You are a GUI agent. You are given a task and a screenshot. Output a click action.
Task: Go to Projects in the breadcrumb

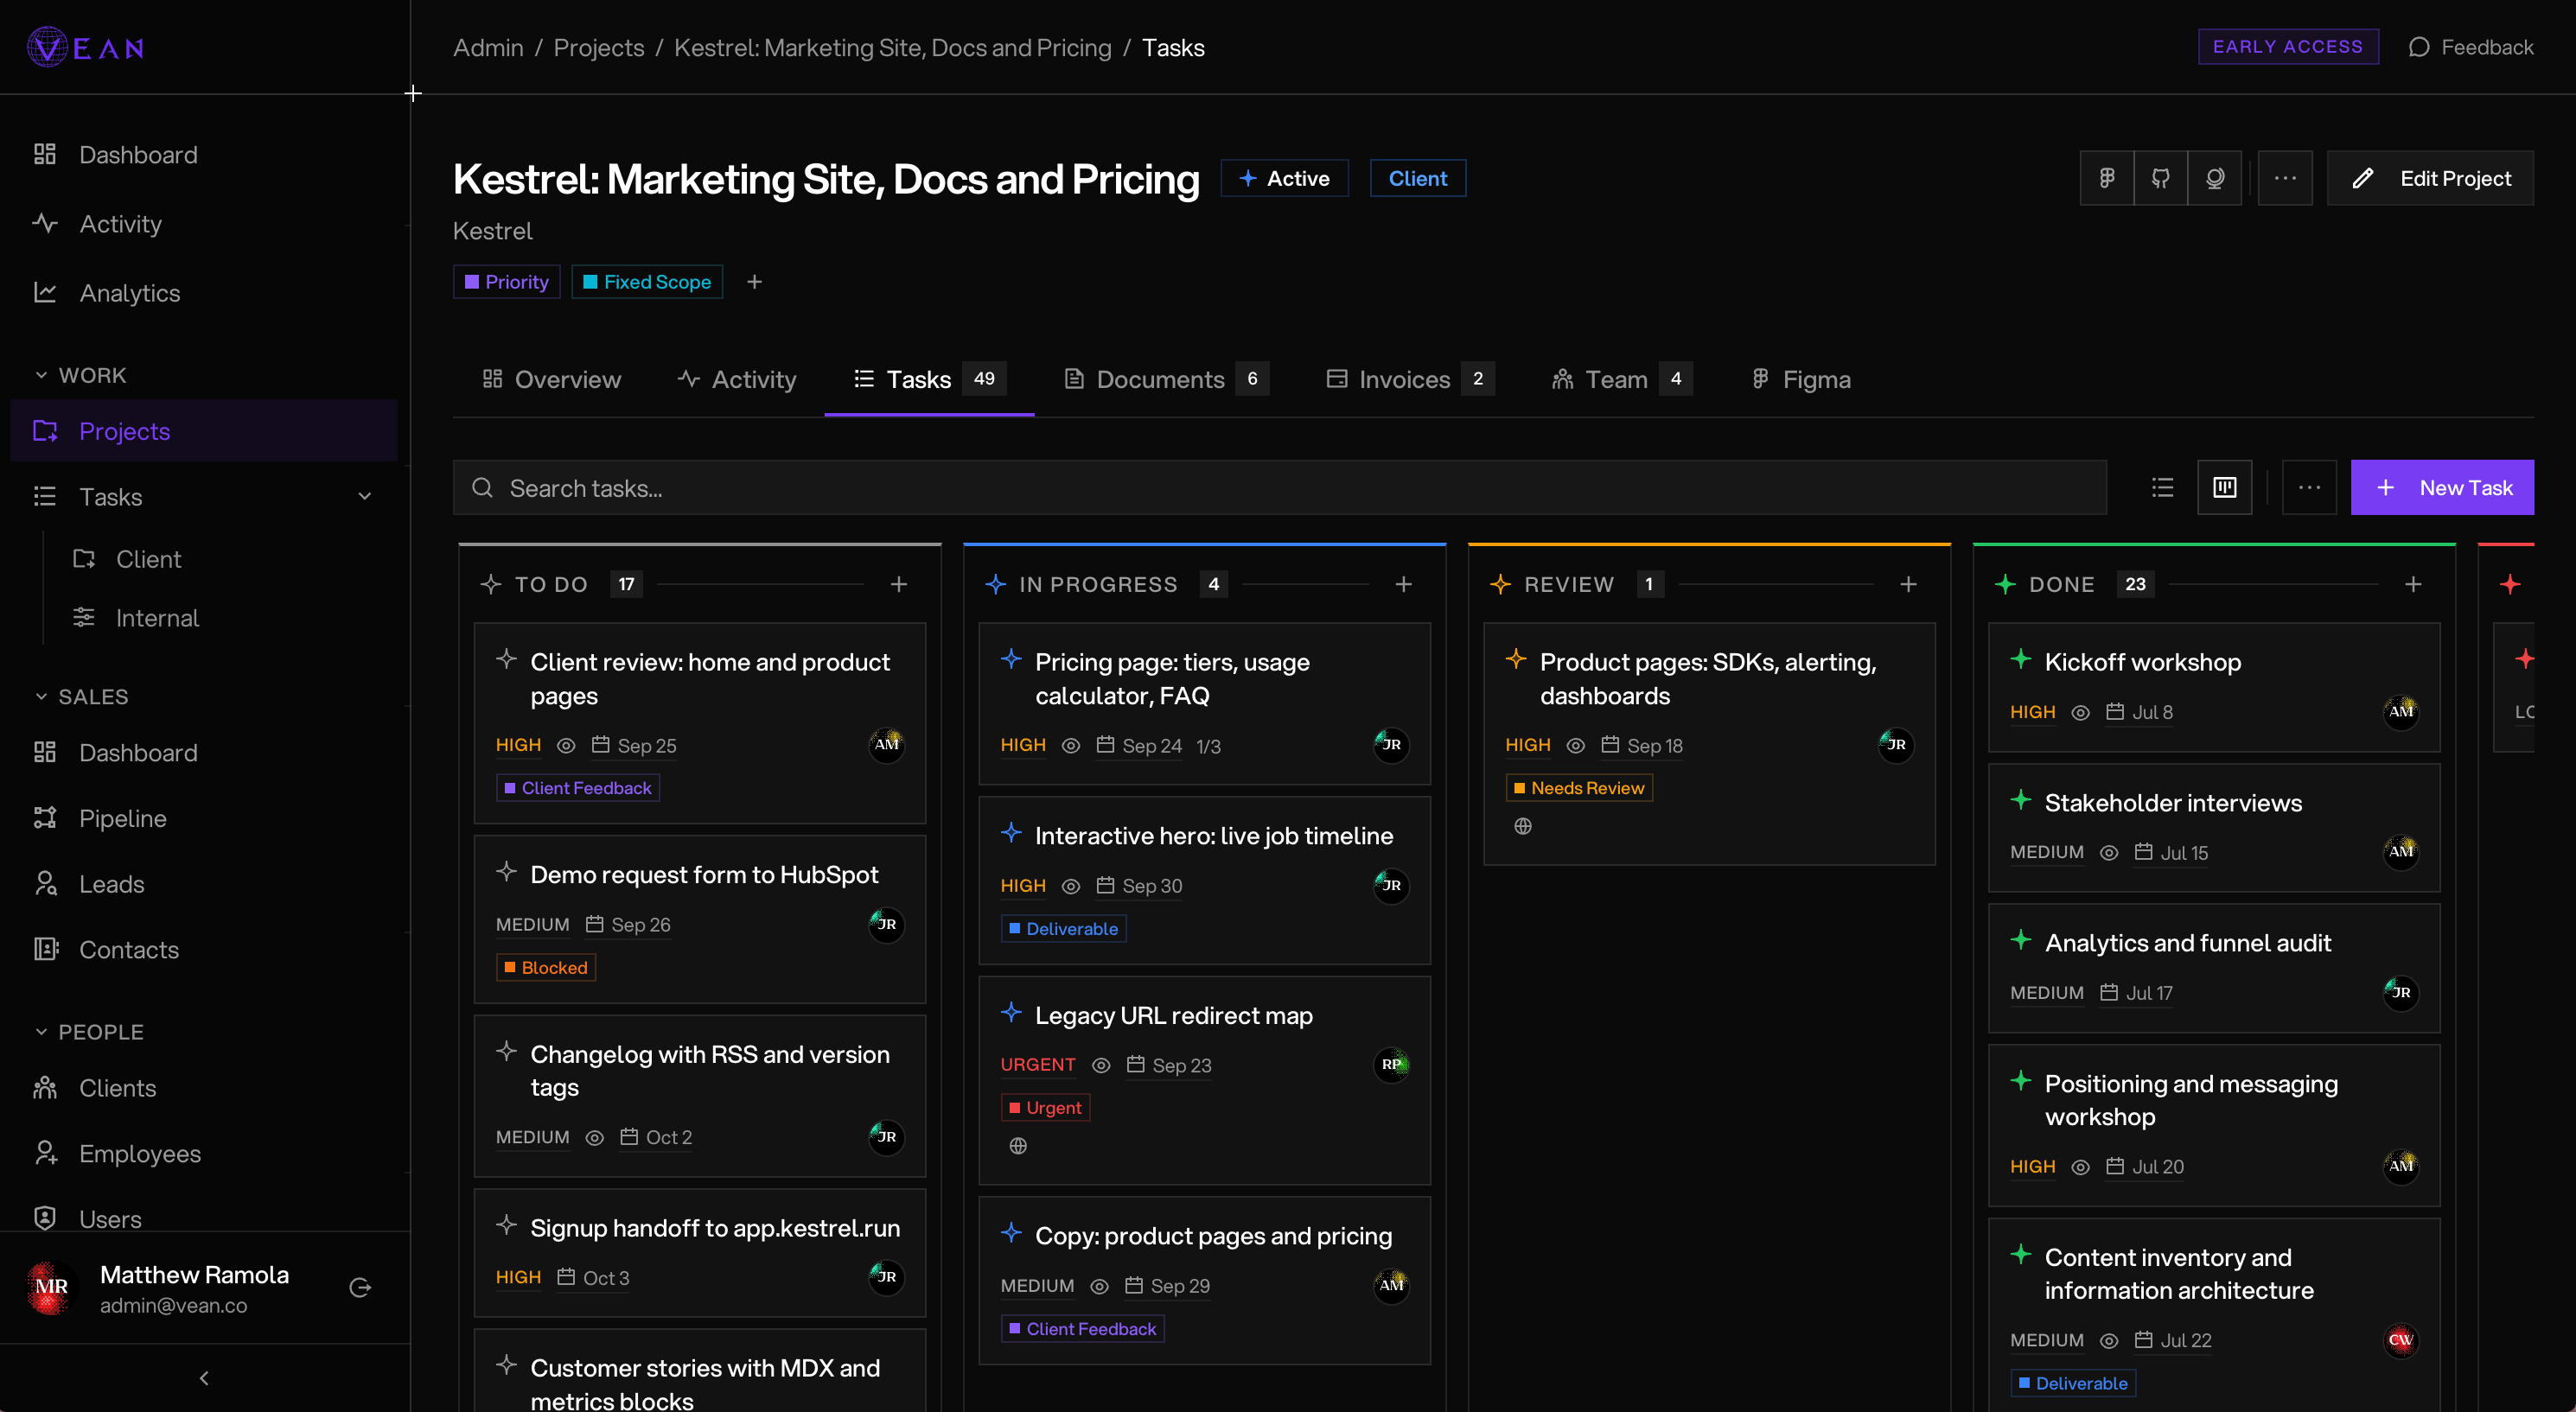tap(599, 47)
